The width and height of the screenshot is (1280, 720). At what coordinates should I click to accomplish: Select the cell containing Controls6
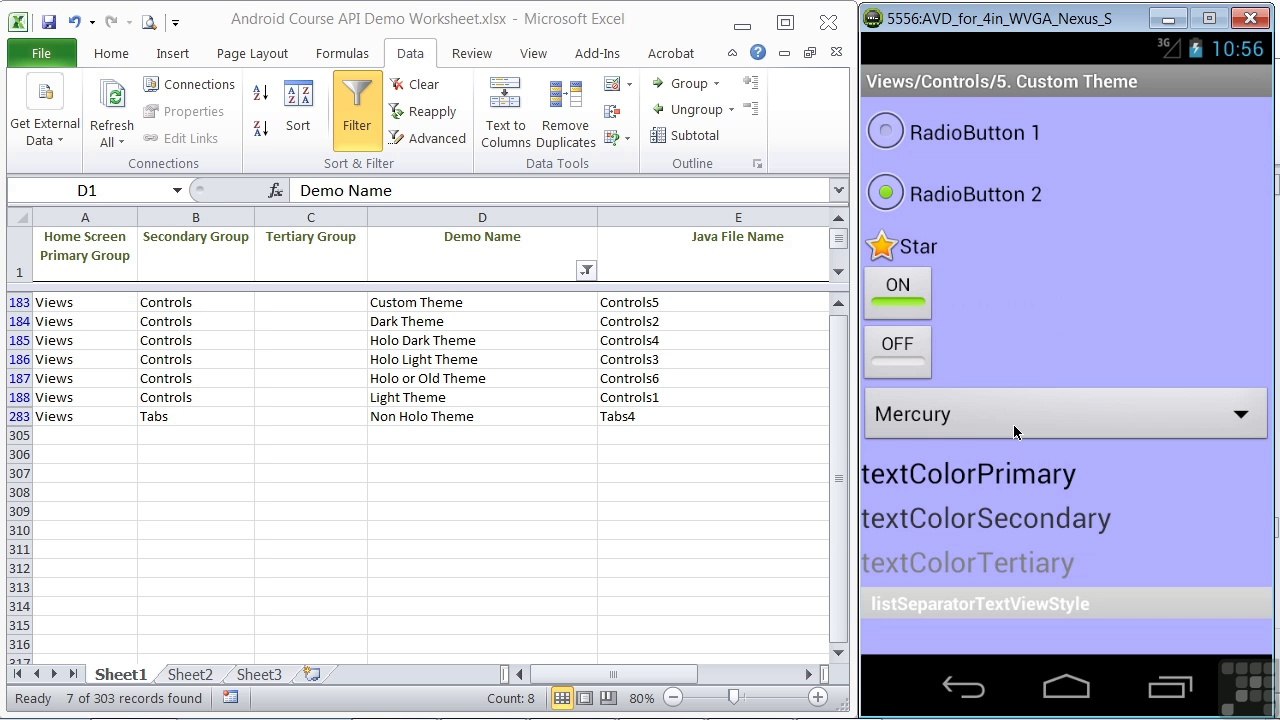tap(712, 378)
